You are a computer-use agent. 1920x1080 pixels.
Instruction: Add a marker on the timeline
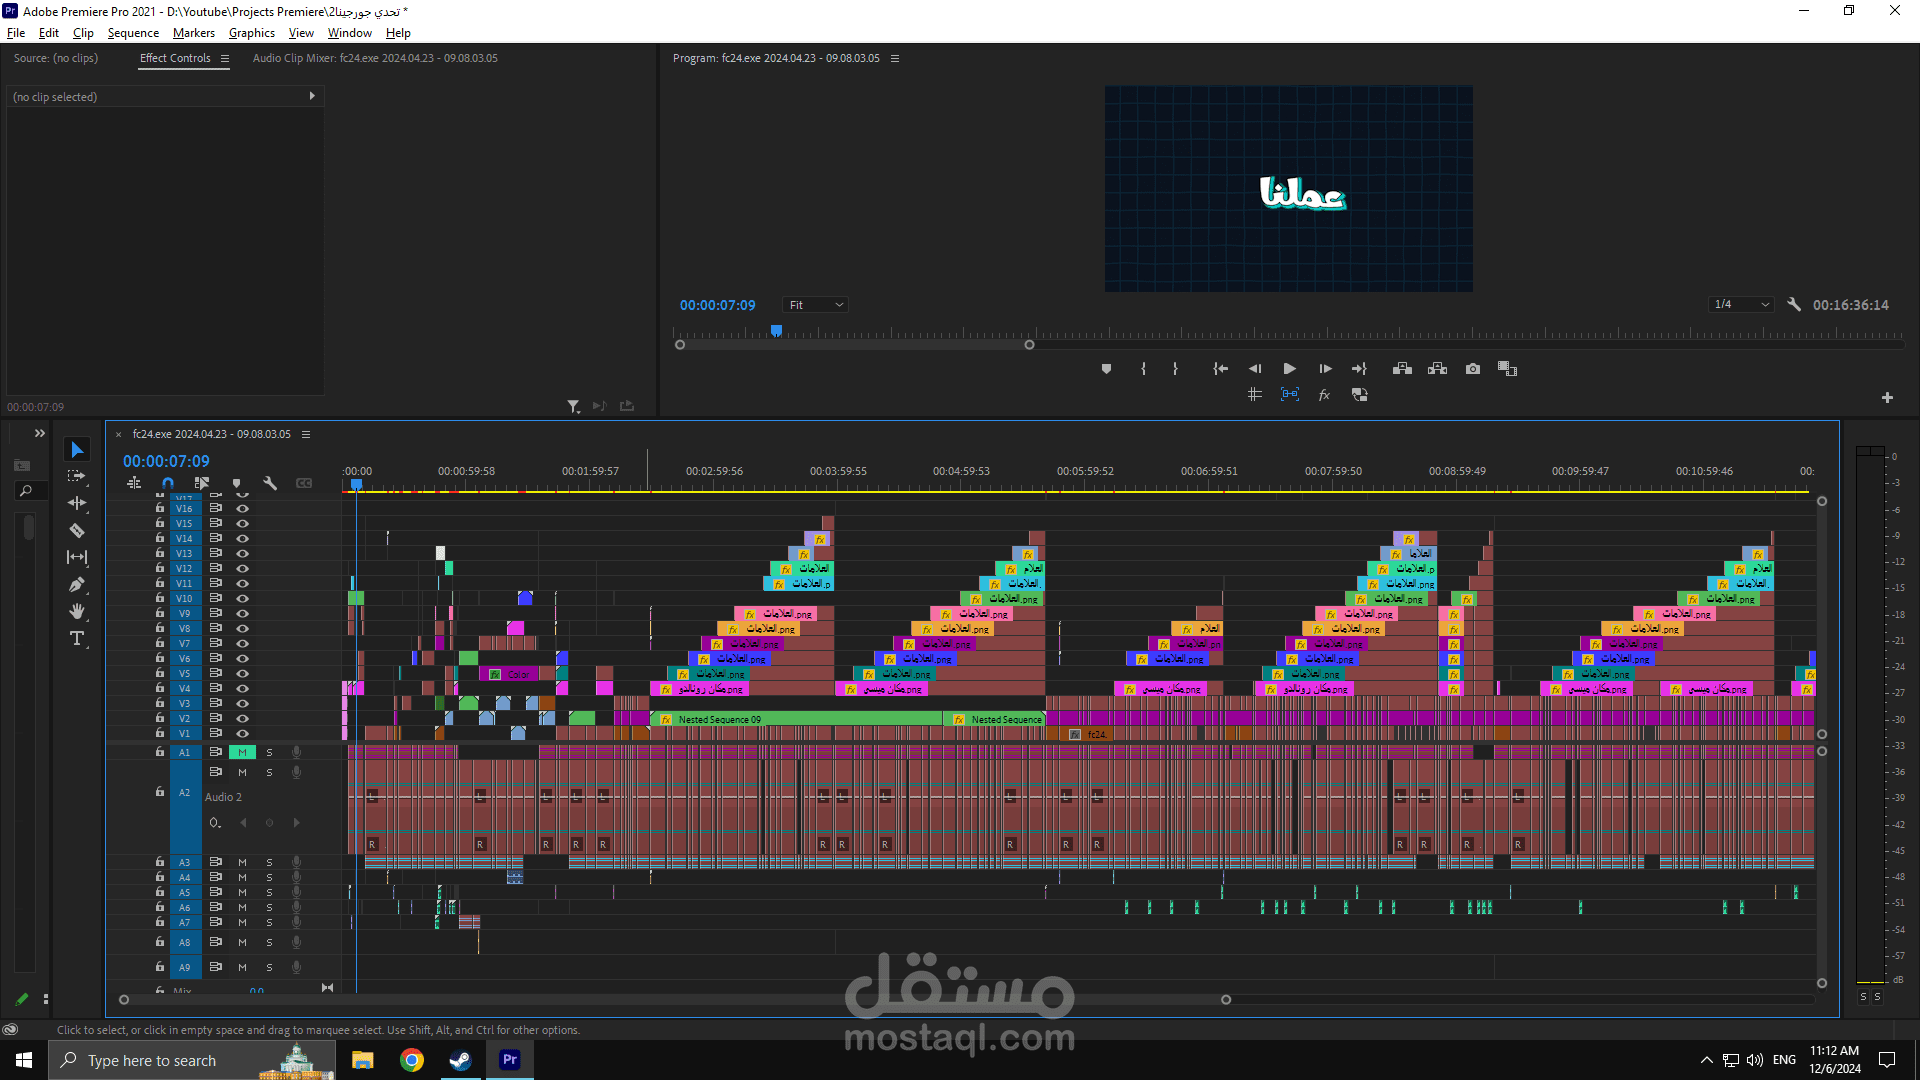tap(237, 483)
